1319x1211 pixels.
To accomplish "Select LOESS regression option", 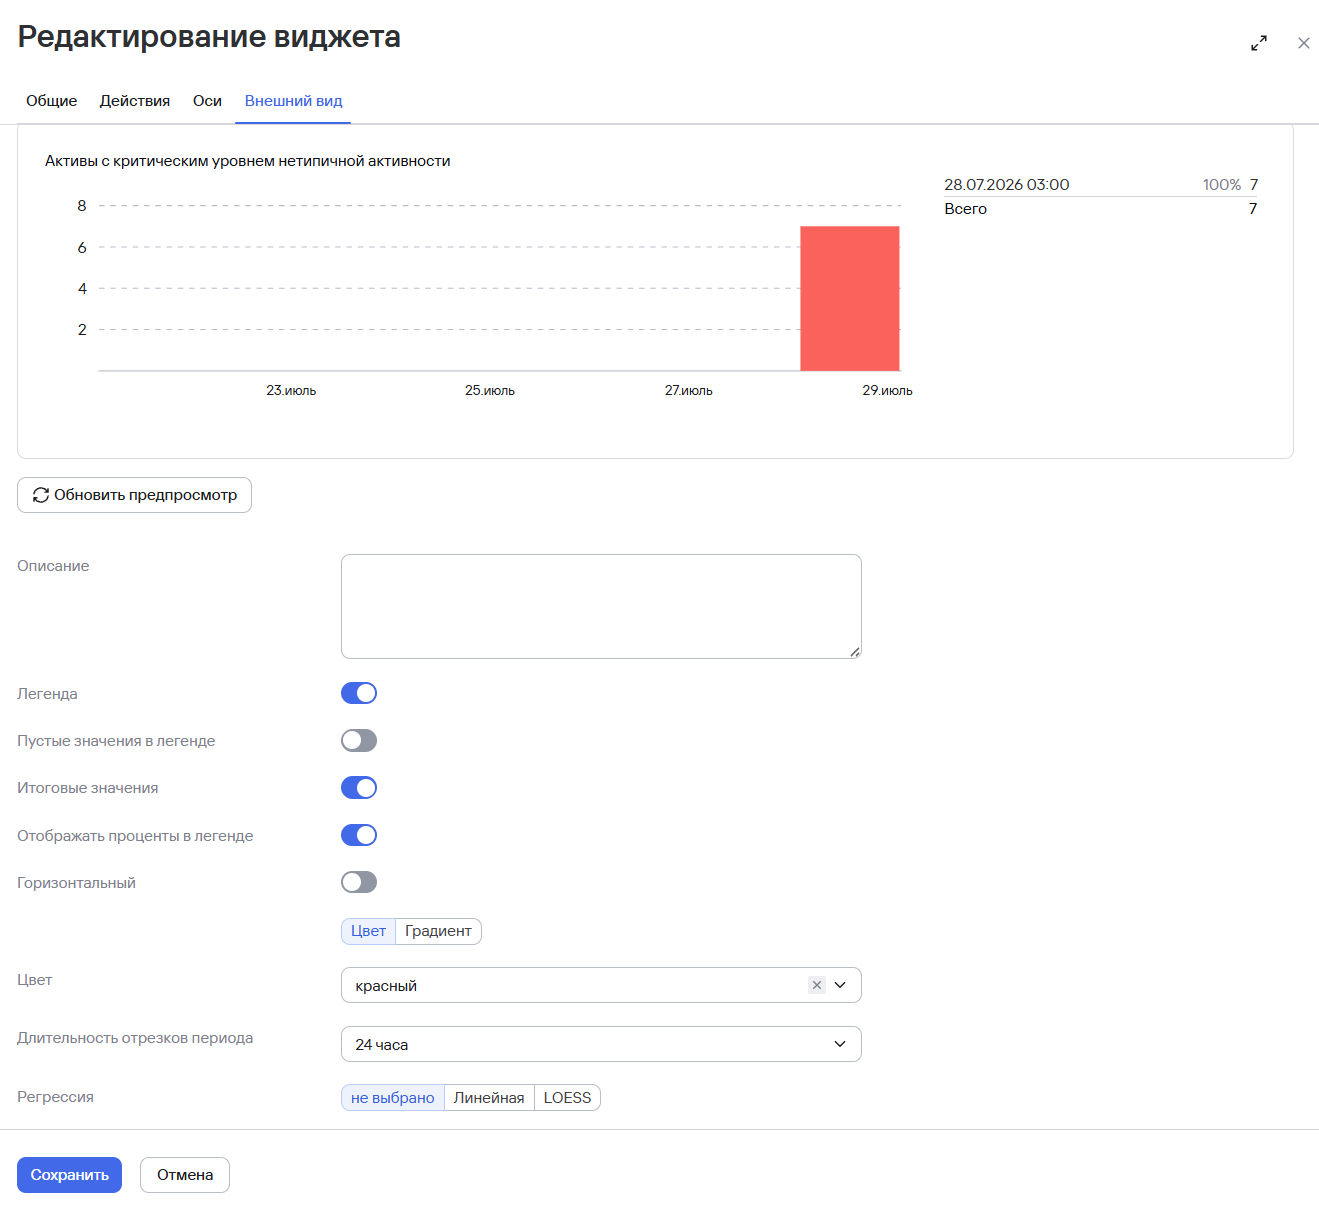I will click(567, 1098).
